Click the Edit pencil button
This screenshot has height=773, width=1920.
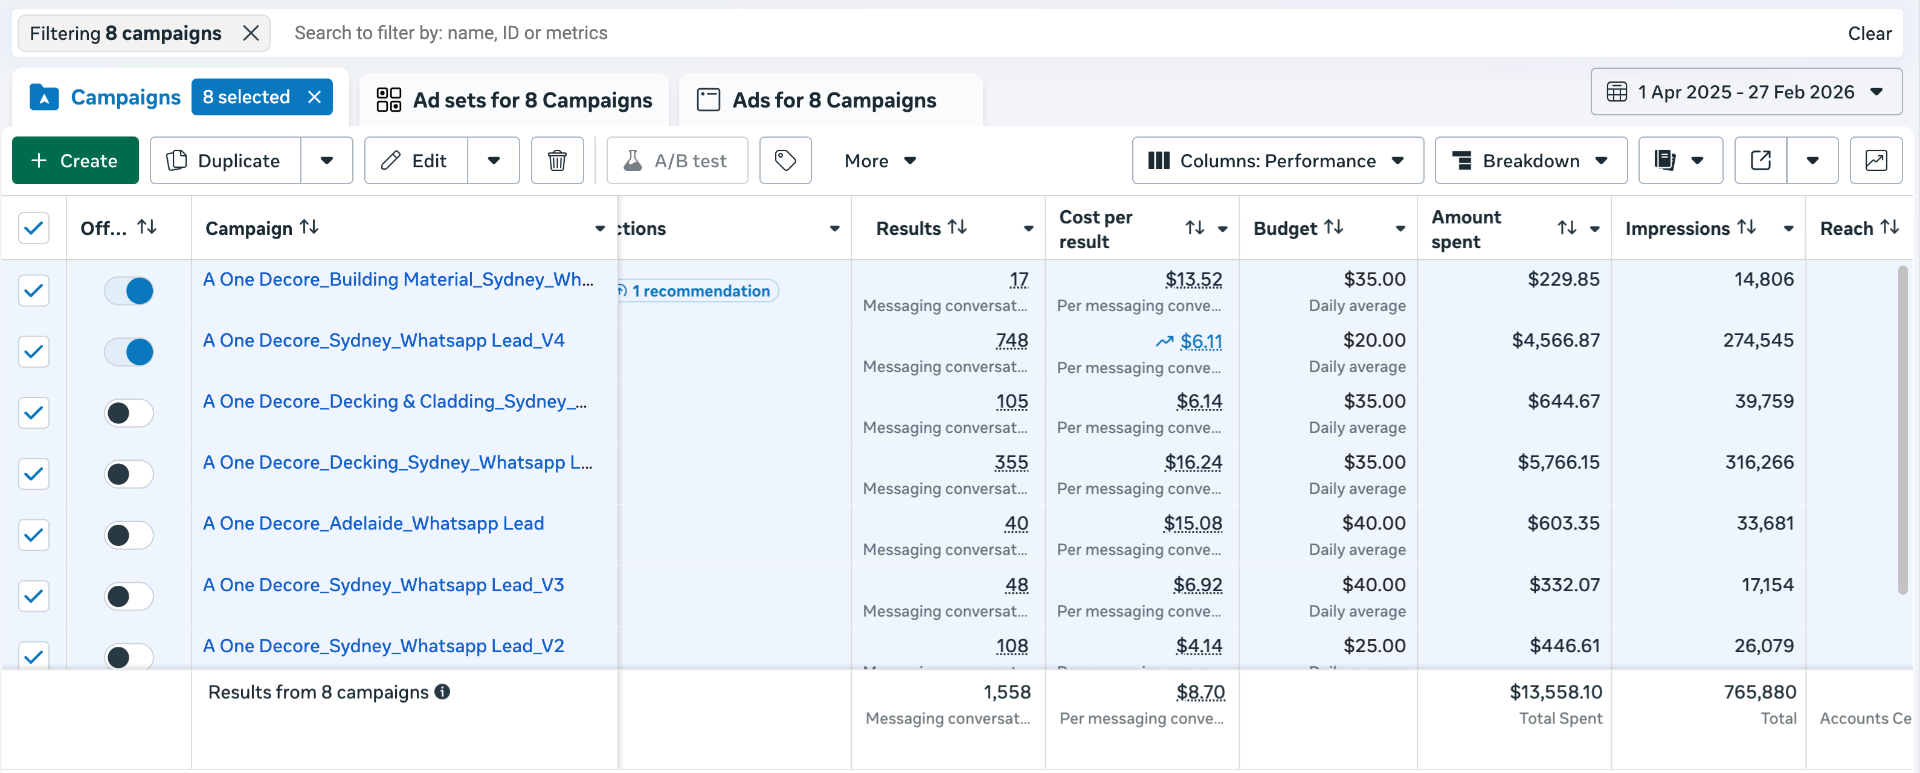(416, 161)
